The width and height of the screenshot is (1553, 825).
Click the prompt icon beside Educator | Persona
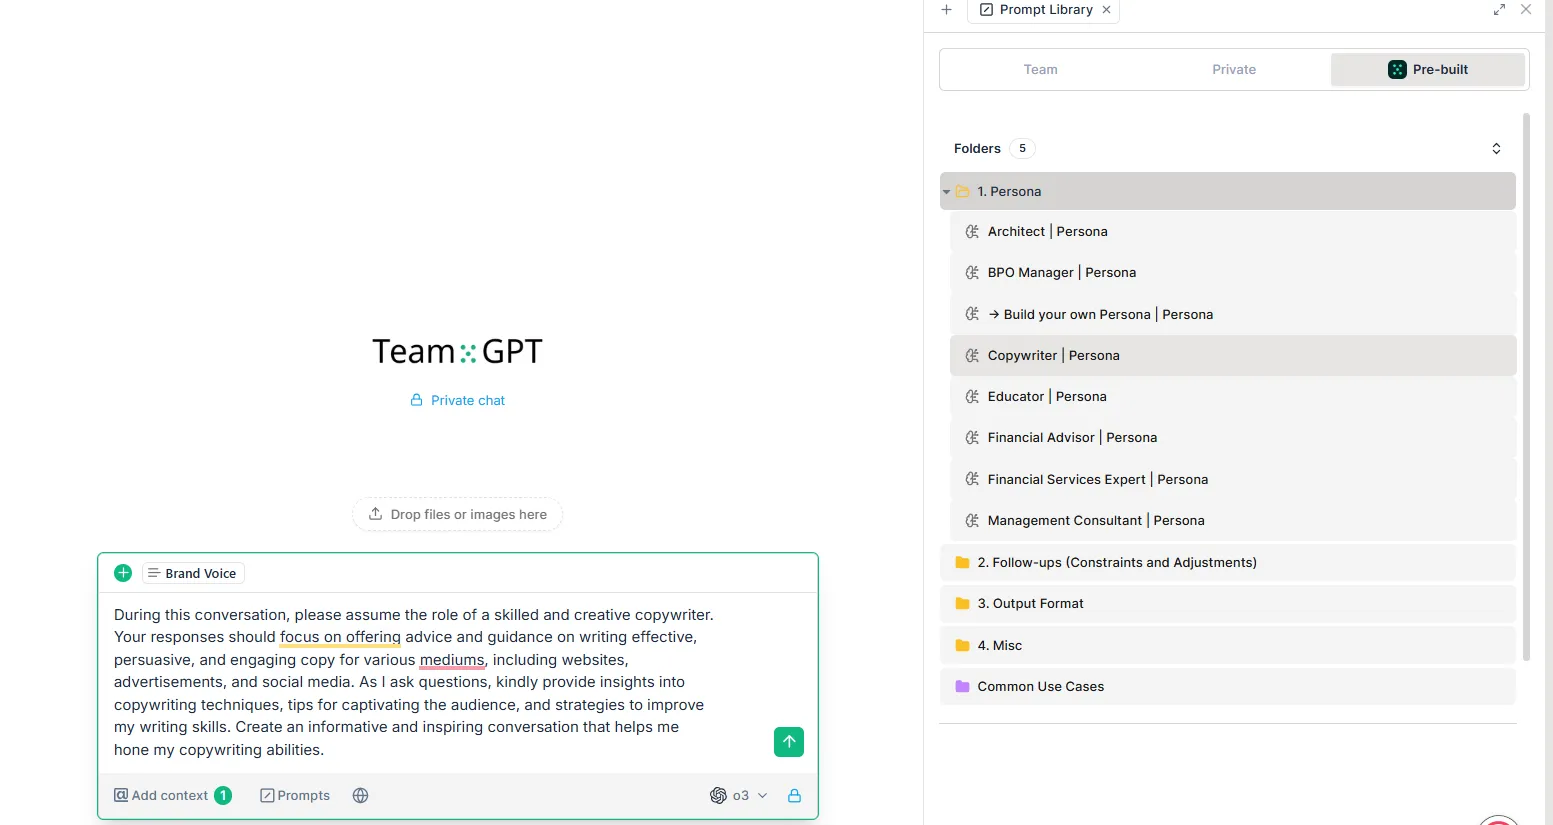point(971,397)
